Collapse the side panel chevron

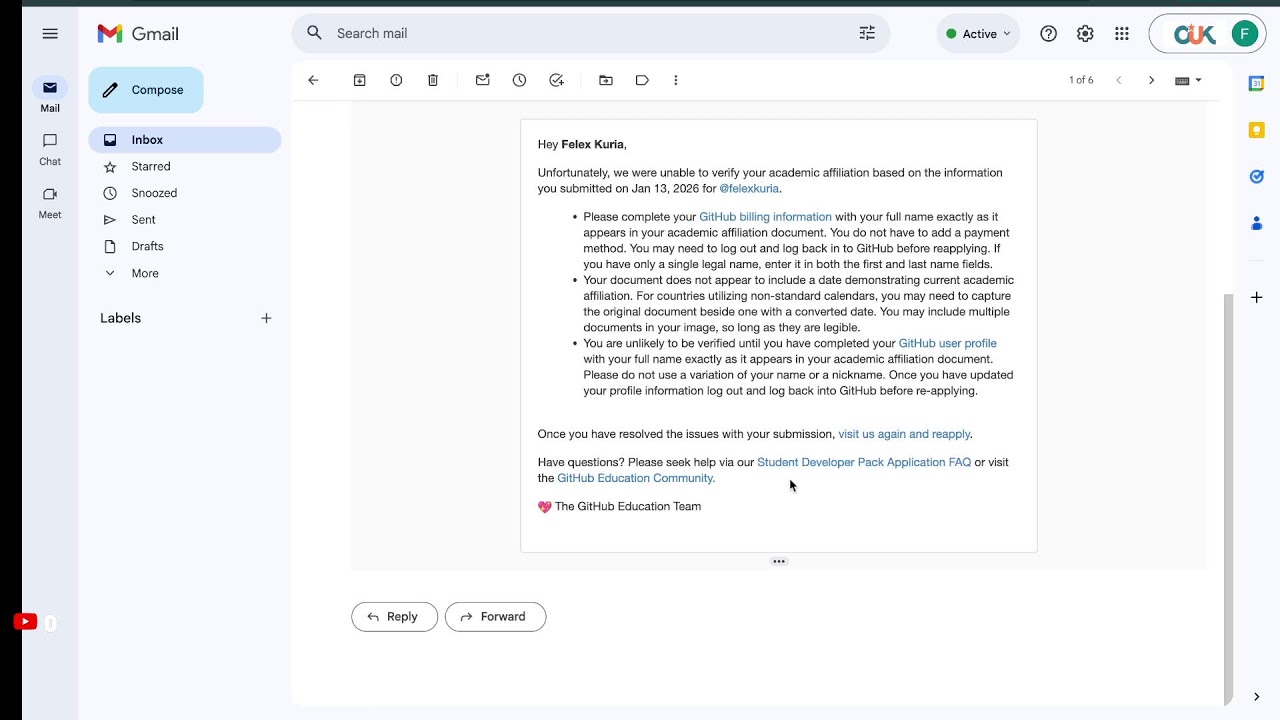pos(1257,697)
